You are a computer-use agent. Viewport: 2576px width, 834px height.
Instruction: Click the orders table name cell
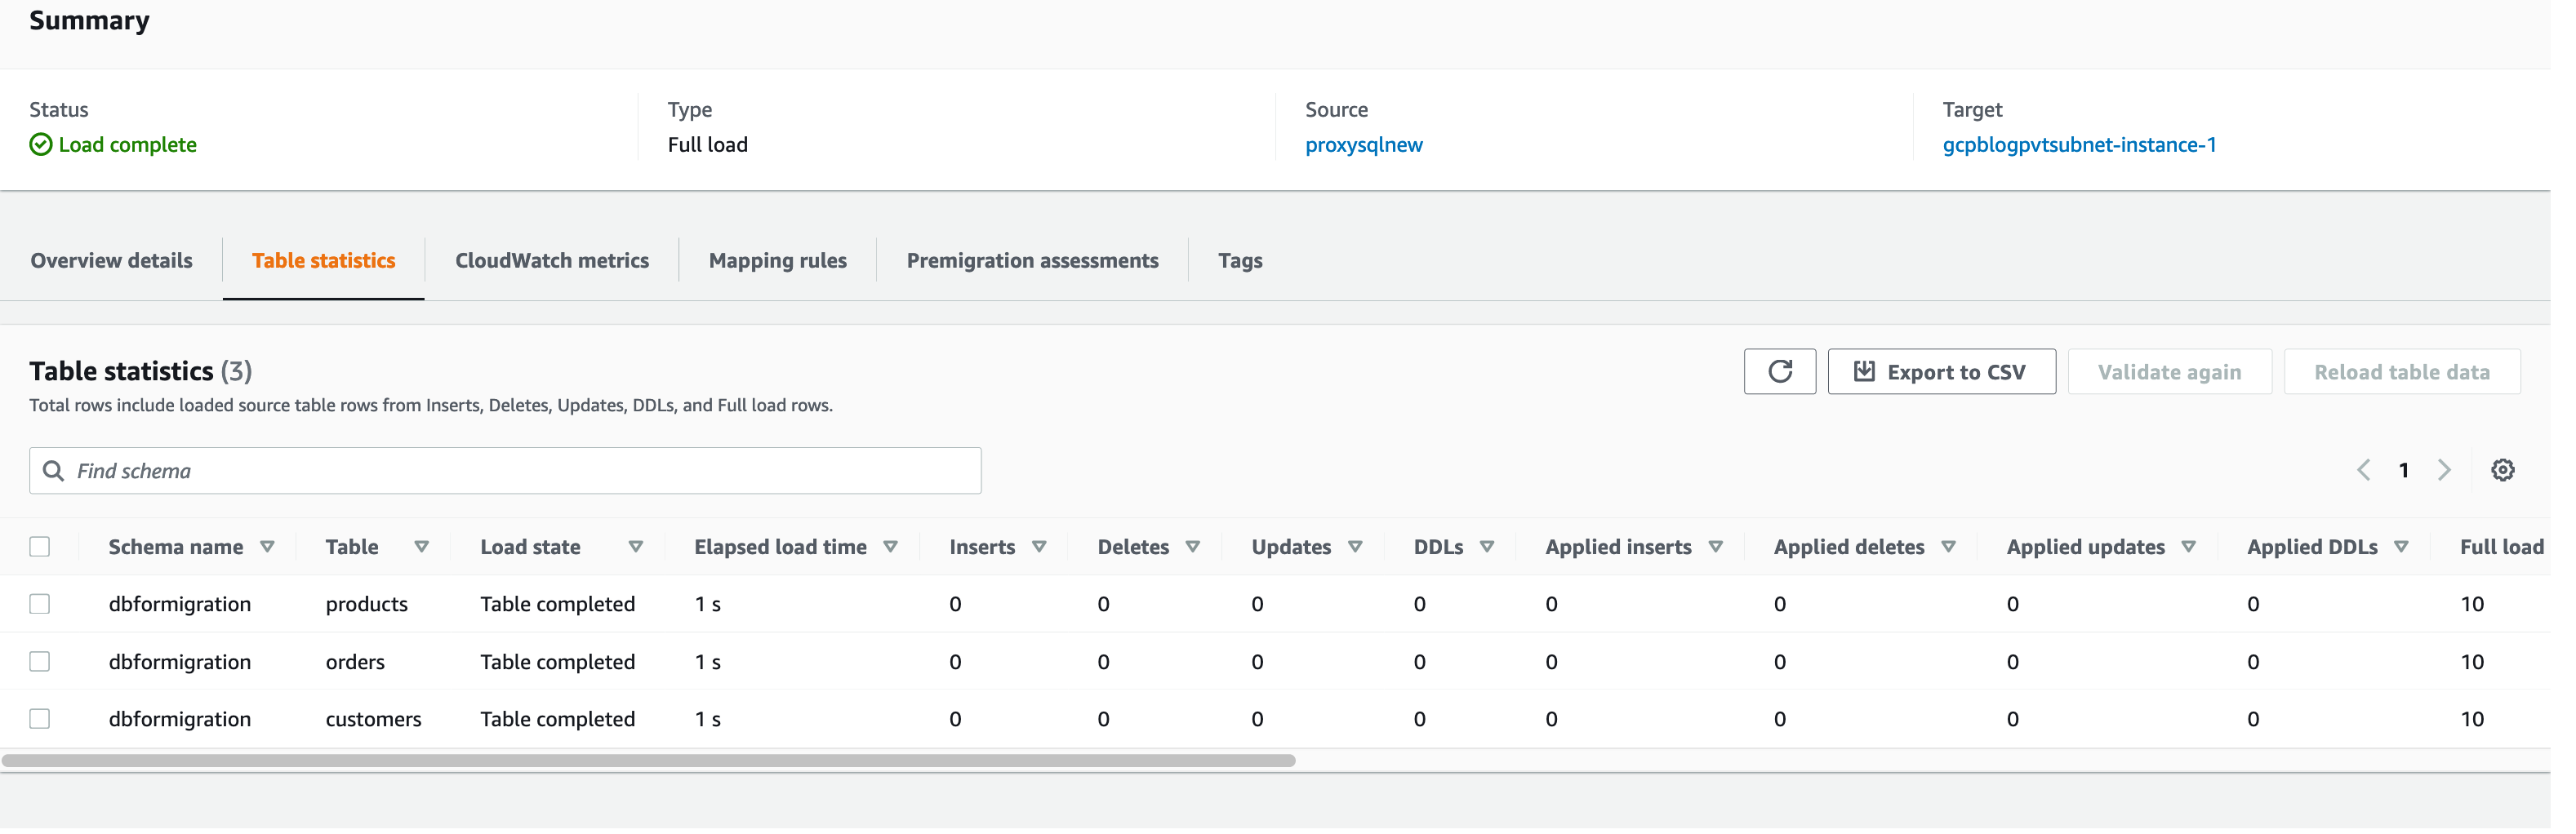[x=358, y=668]
